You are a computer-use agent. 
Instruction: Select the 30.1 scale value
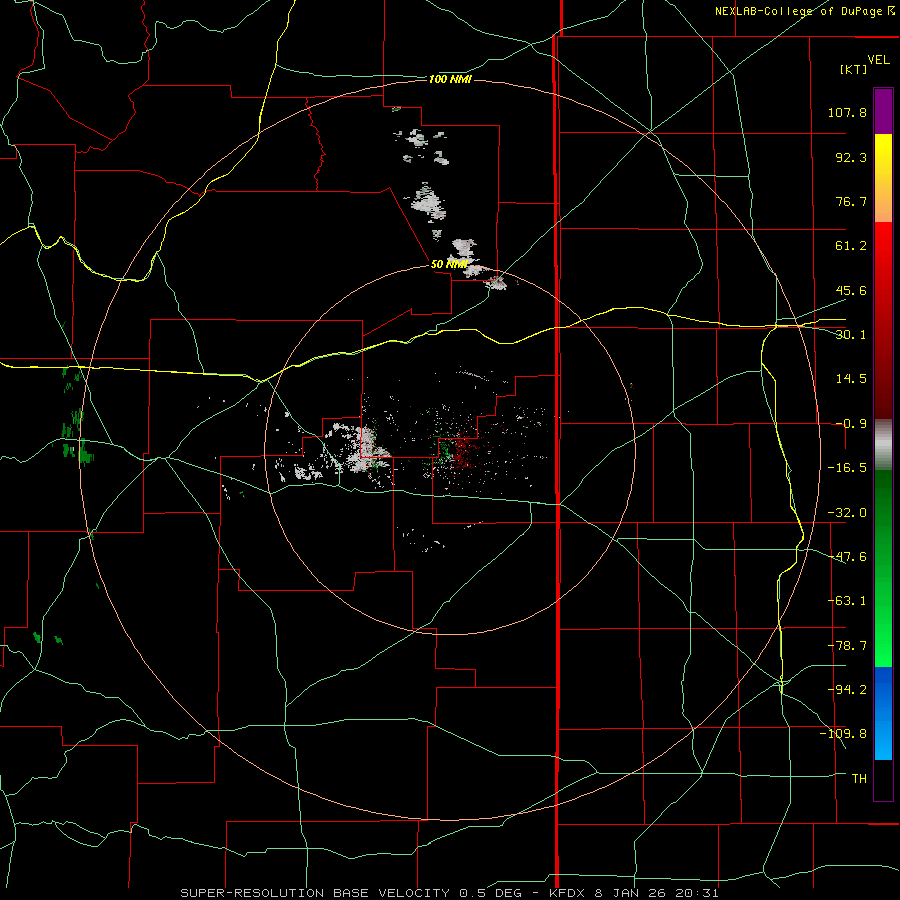coord(851,335)
